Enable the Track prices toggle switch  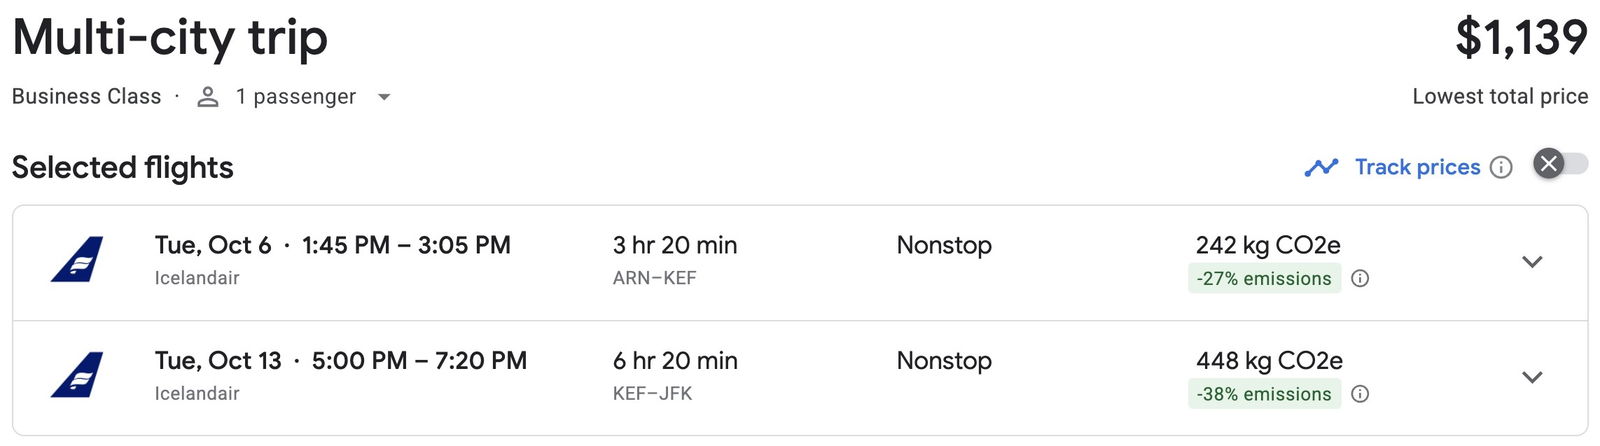(1560, 164)
